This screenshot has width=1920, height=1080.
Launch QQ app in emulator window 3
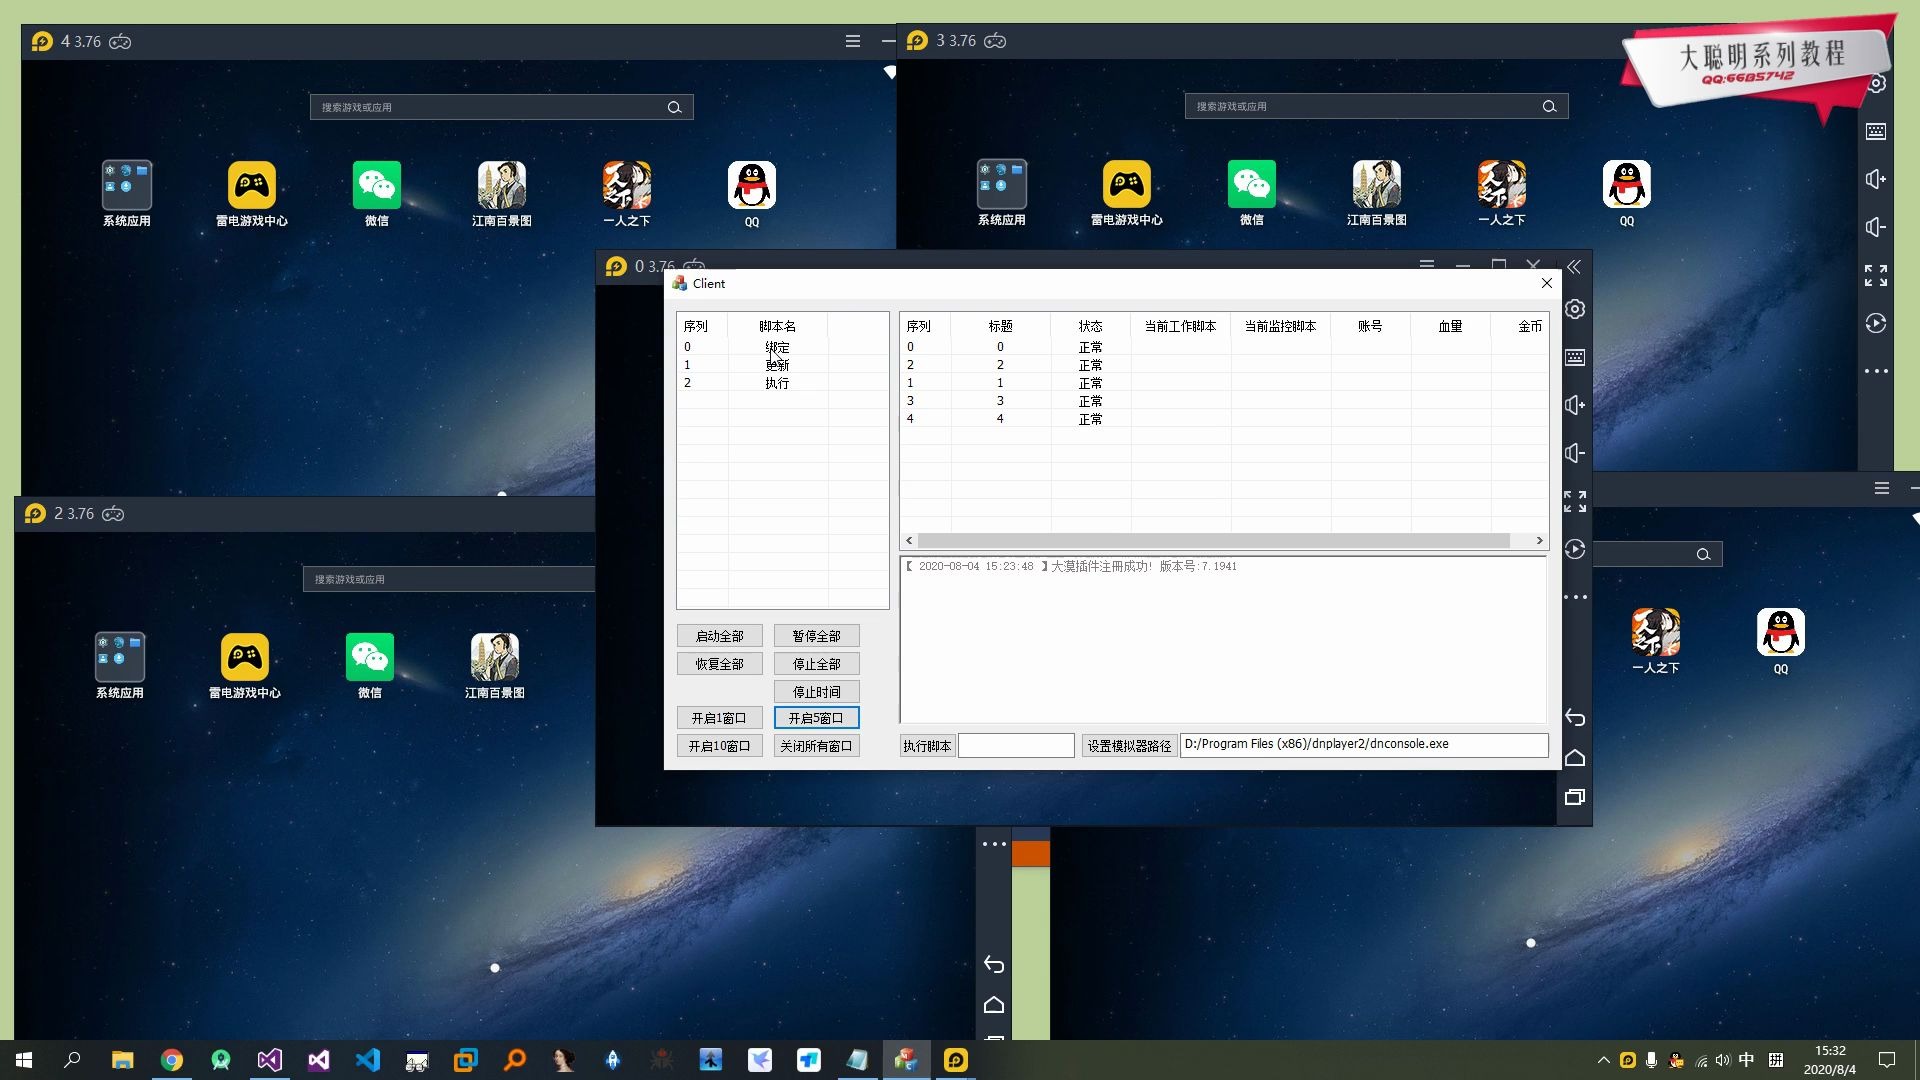pos(1626,185)
